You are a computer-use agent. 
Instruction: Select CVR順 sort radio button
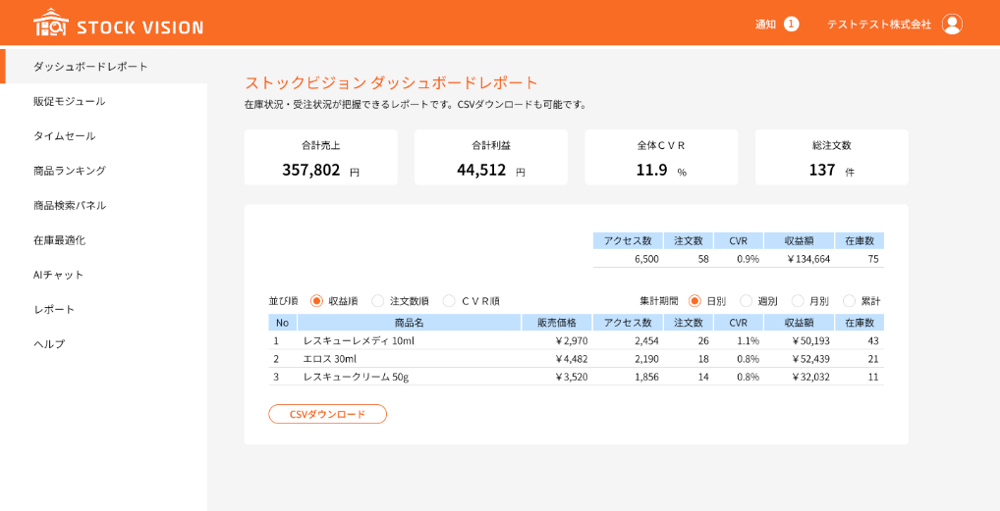(449, 301)
